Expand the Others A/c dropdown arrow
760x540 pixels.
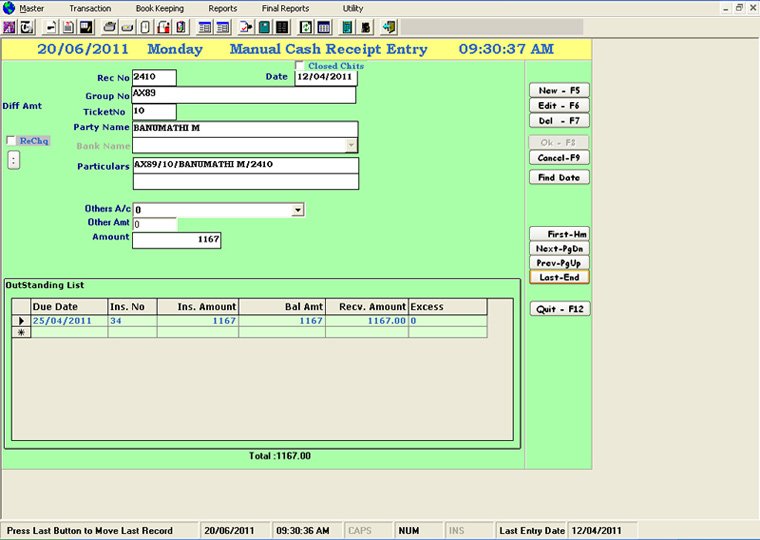(x=297, y=210)
